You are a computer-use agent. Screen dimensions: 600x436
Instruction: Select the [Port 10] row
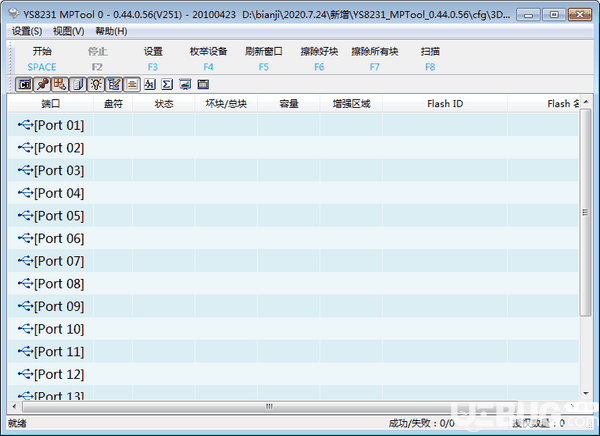293,329
